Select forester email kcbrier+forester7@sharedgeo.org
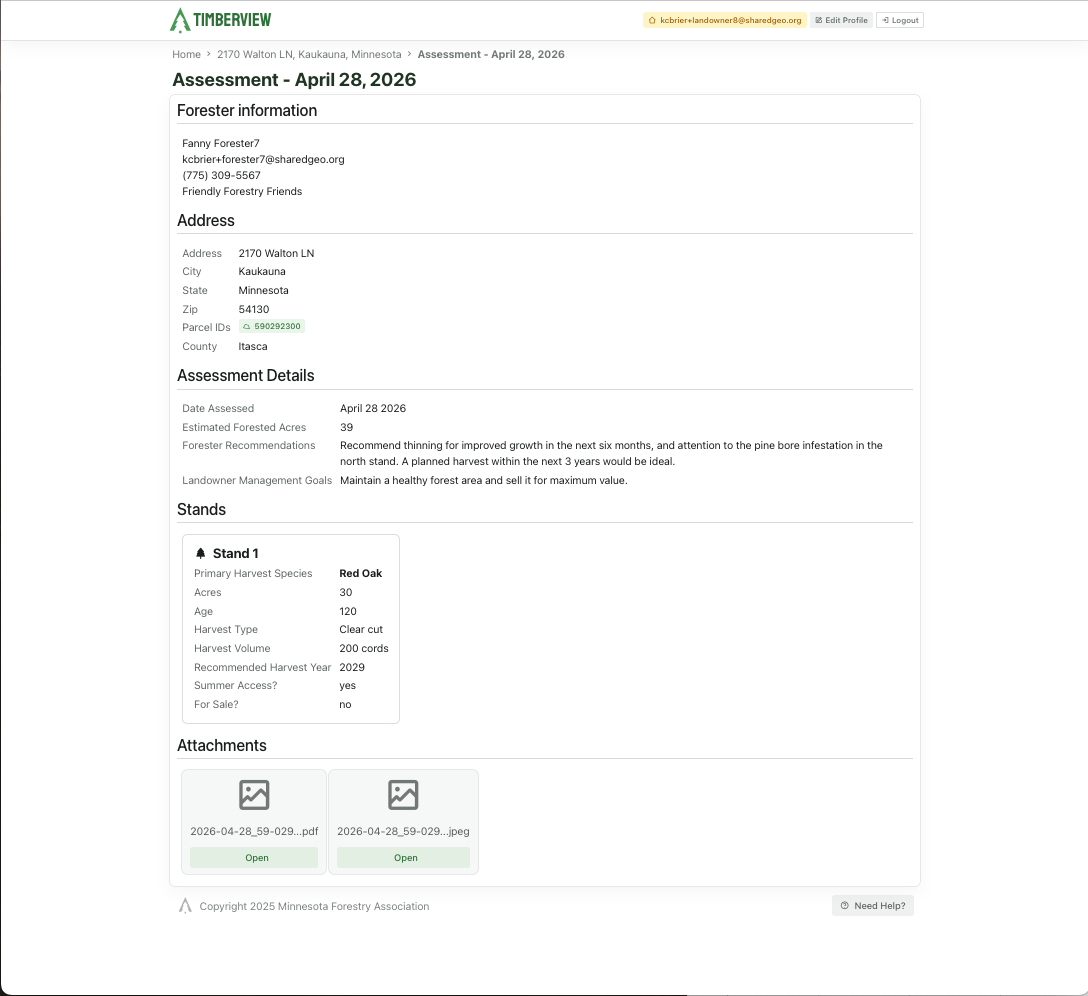 pyautogui.click(x=263, y=159)
